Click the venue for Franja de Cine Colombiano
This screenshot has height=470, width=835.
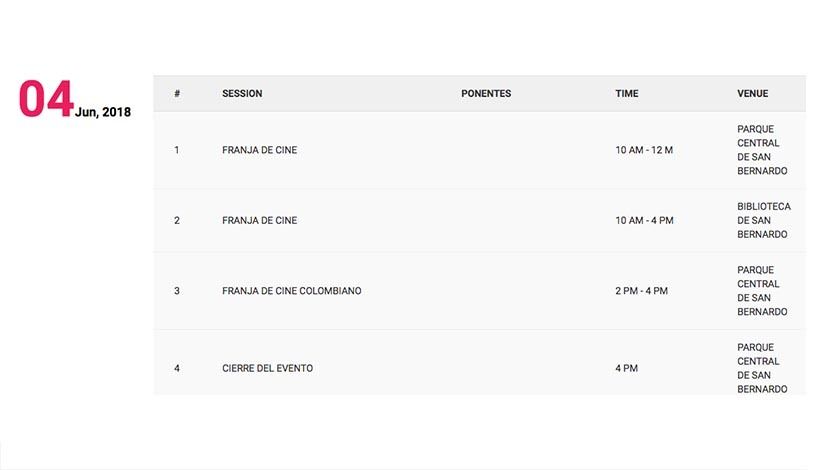[762, 291]
